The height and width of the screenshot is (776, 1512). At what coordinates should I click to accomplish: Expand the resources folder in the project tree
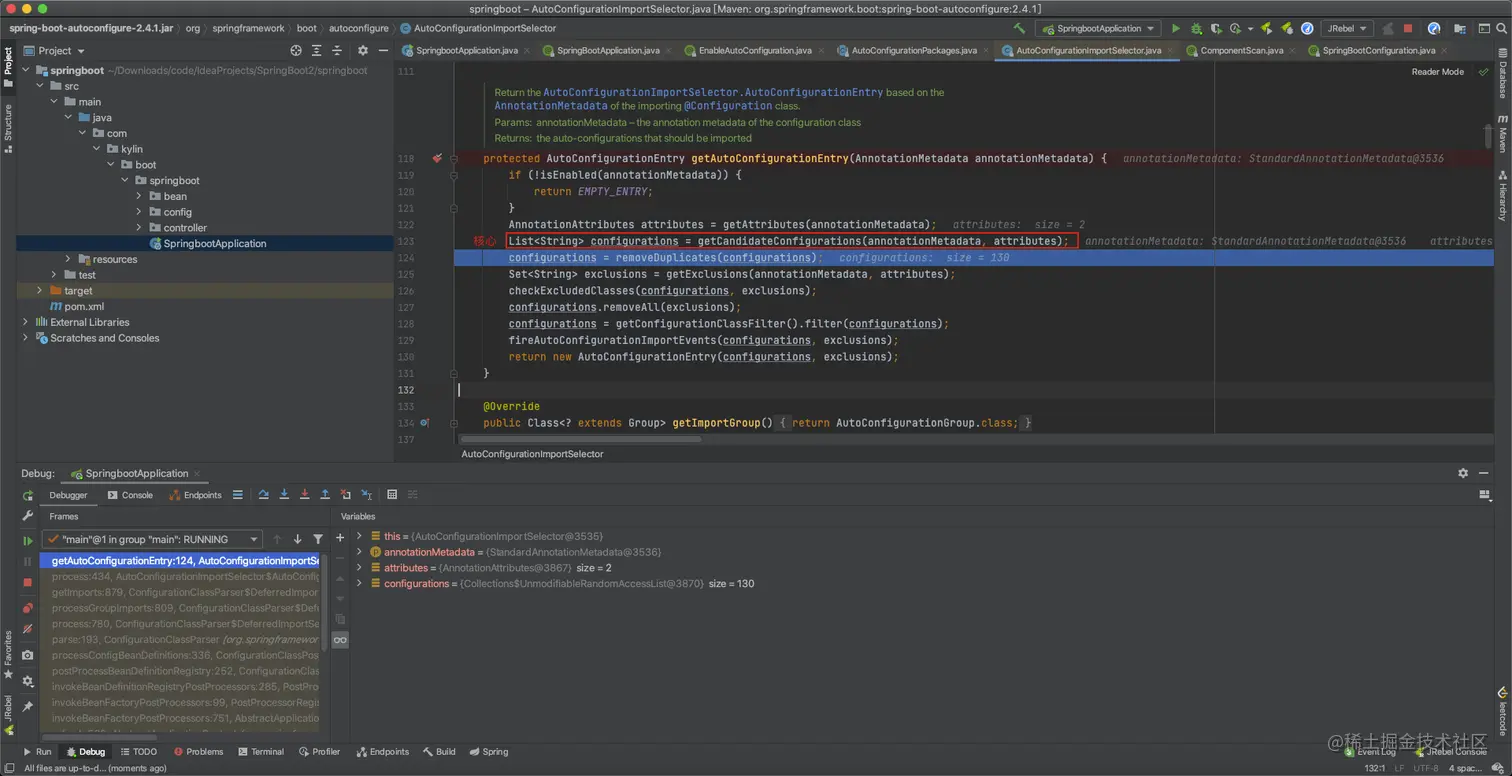point(68,259)
